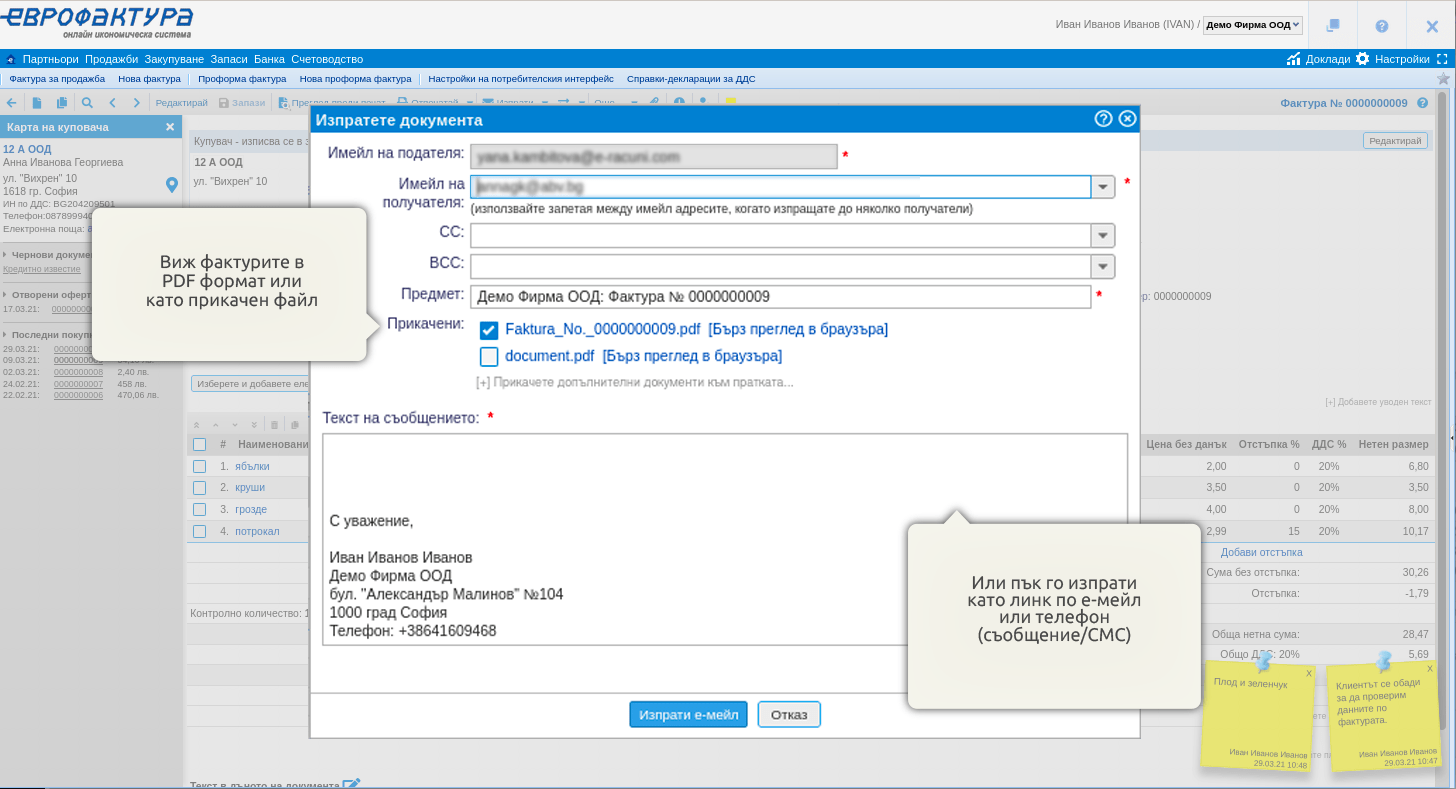Click the search magnifier icon in toolbar
Image resolution: width=1456 pixels, height=789 pixels.
pyautogui.click(x=87, y=102)
